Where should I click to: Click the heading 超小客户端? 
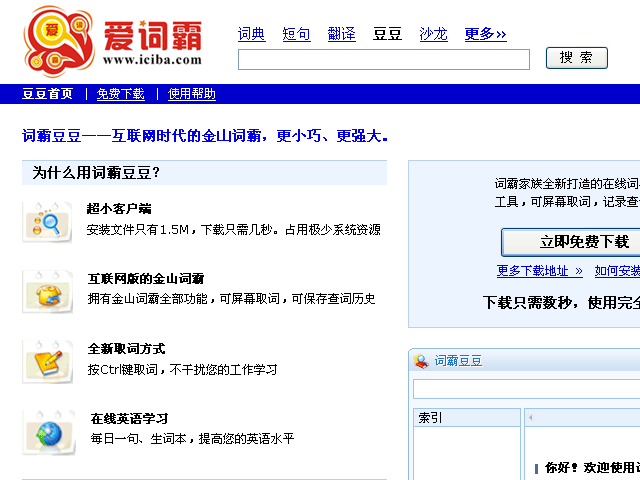pos(119,209)
